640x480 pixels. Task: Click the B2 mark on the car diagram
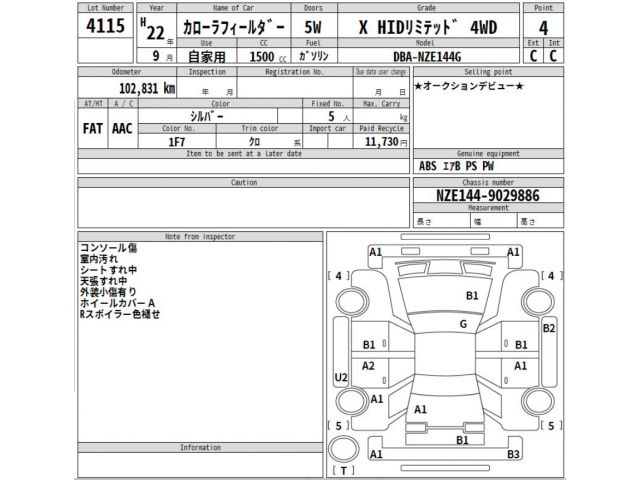549,328
